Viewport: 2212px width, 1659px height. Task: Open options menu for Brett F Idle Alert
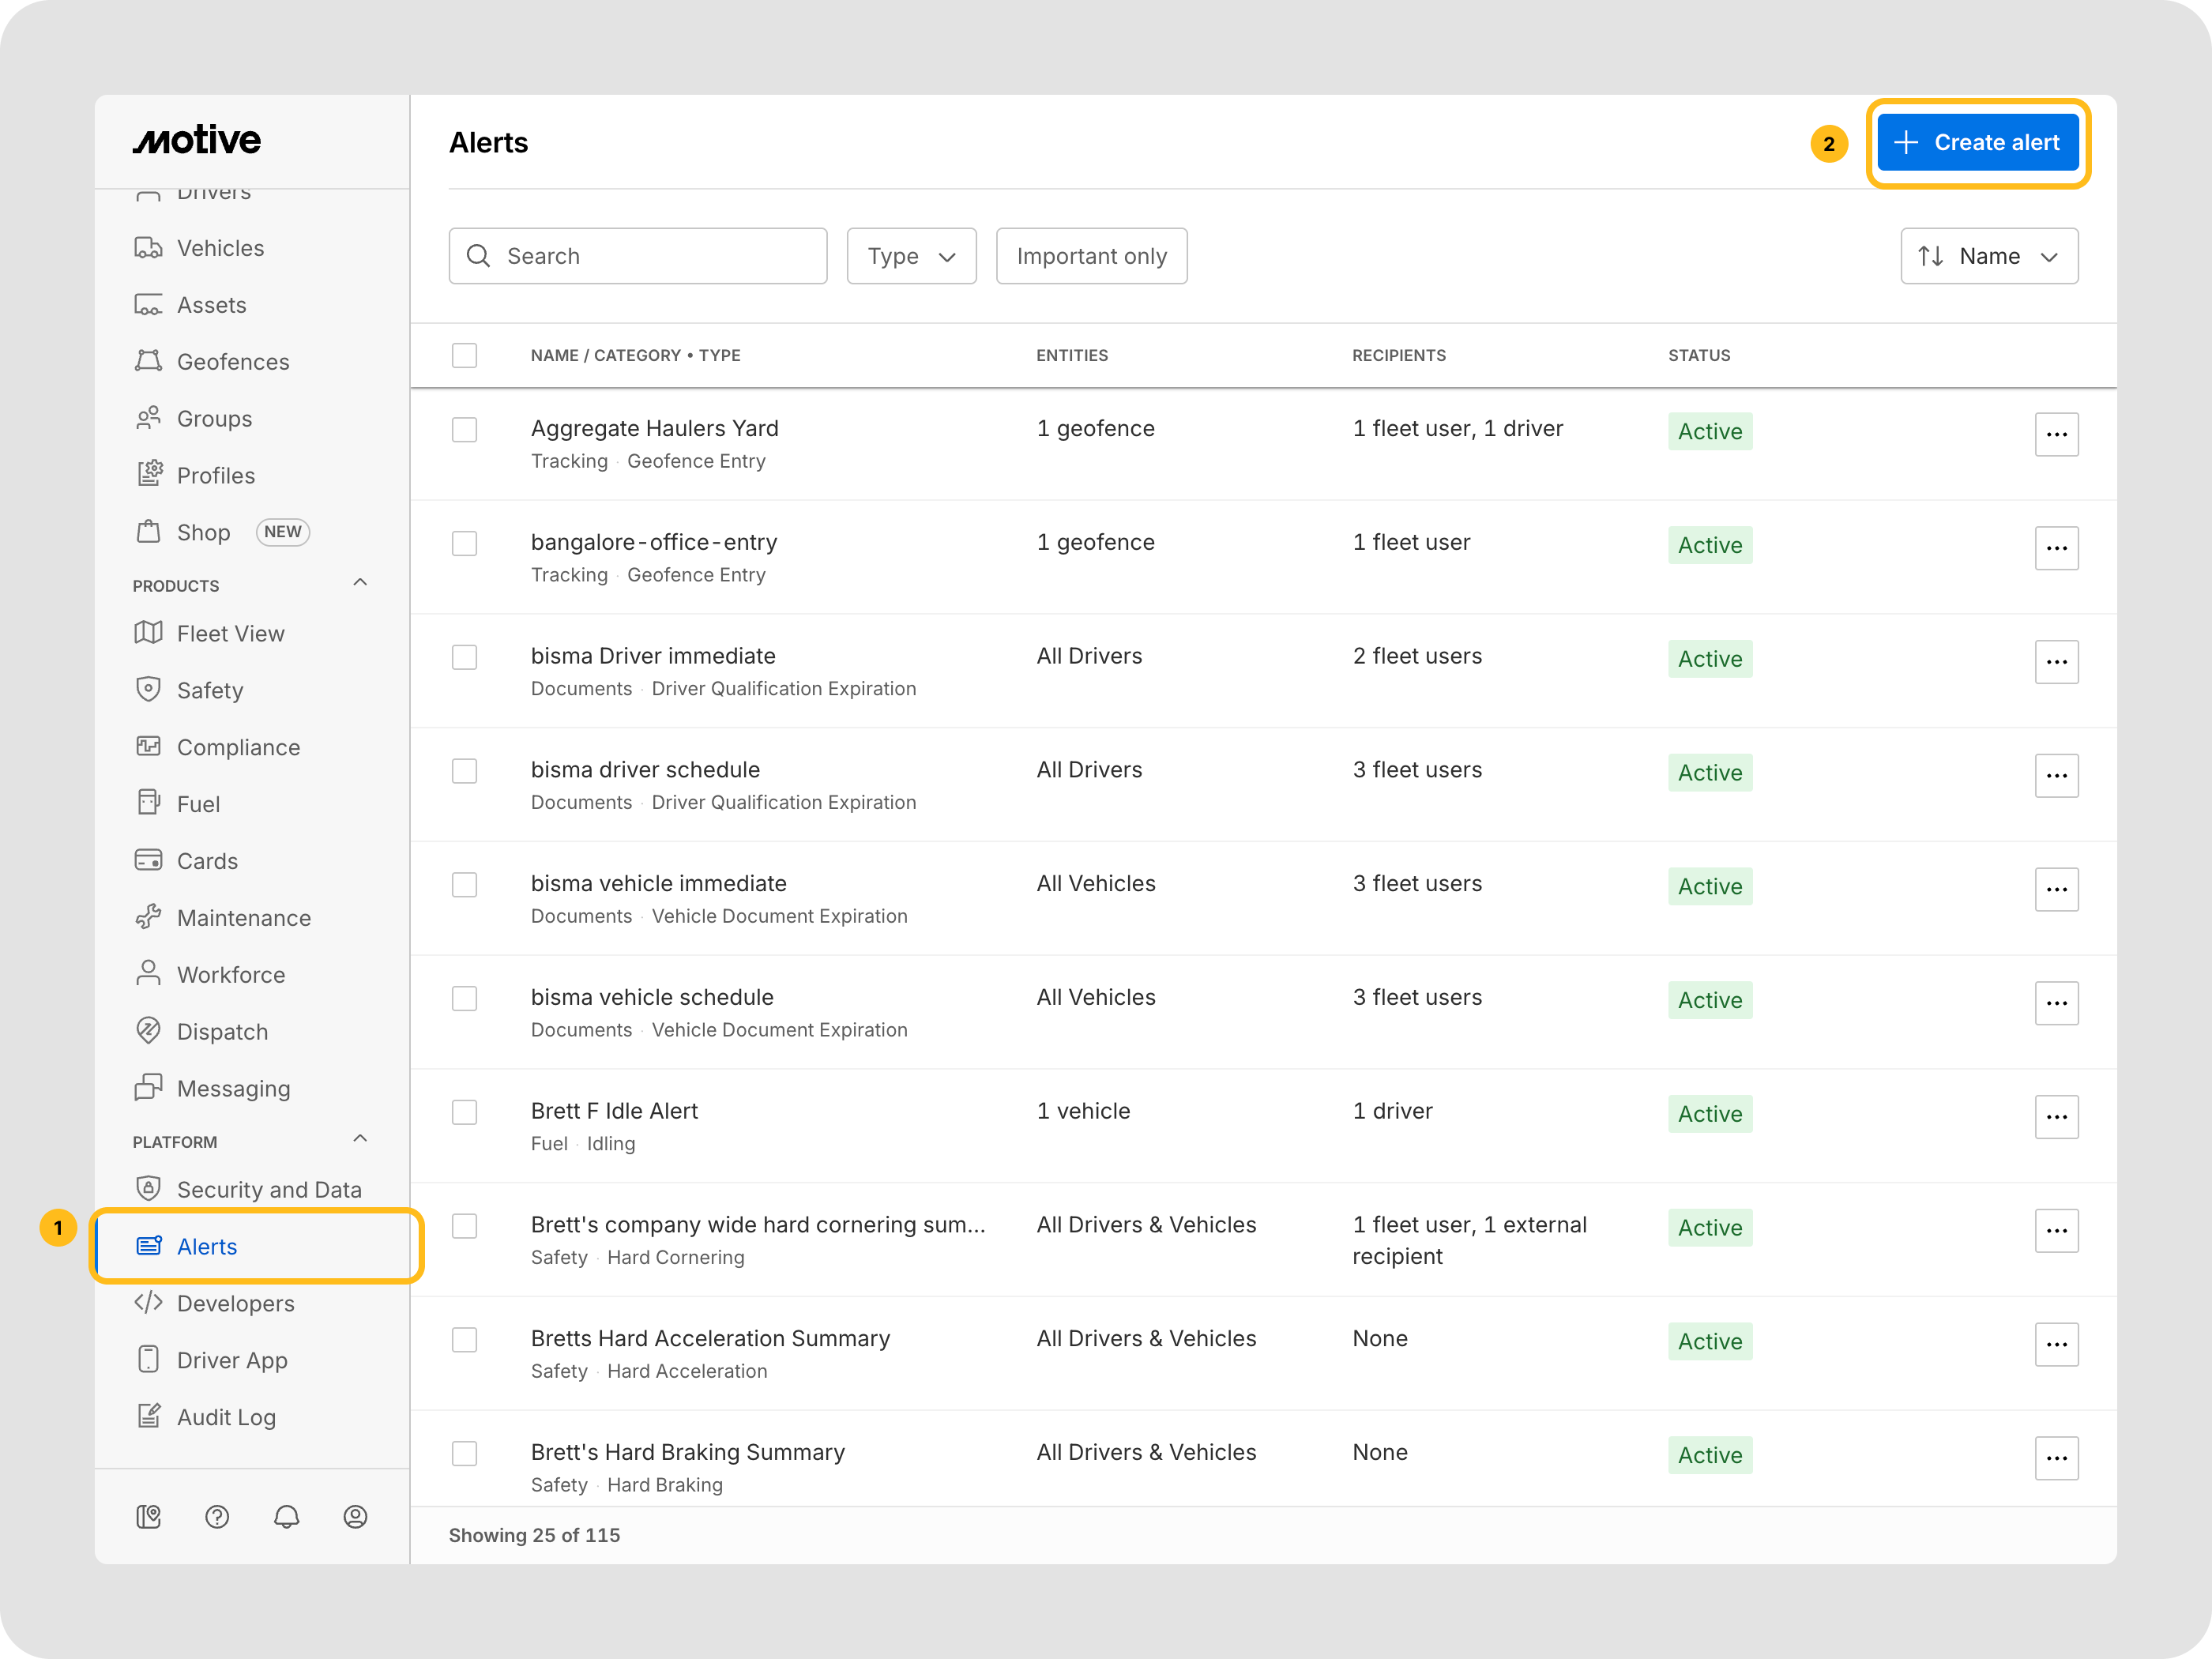click(x=2056, y=1117)
